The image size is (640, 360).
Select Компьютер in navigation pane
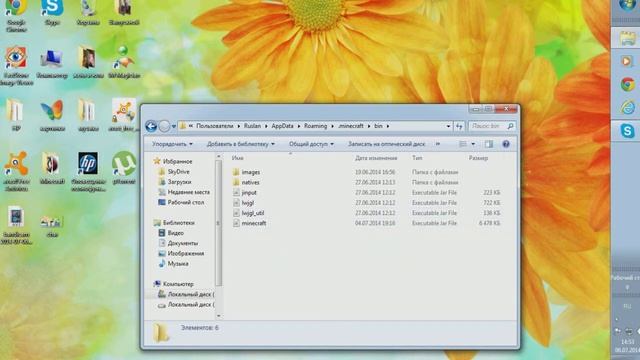point(178,284)
